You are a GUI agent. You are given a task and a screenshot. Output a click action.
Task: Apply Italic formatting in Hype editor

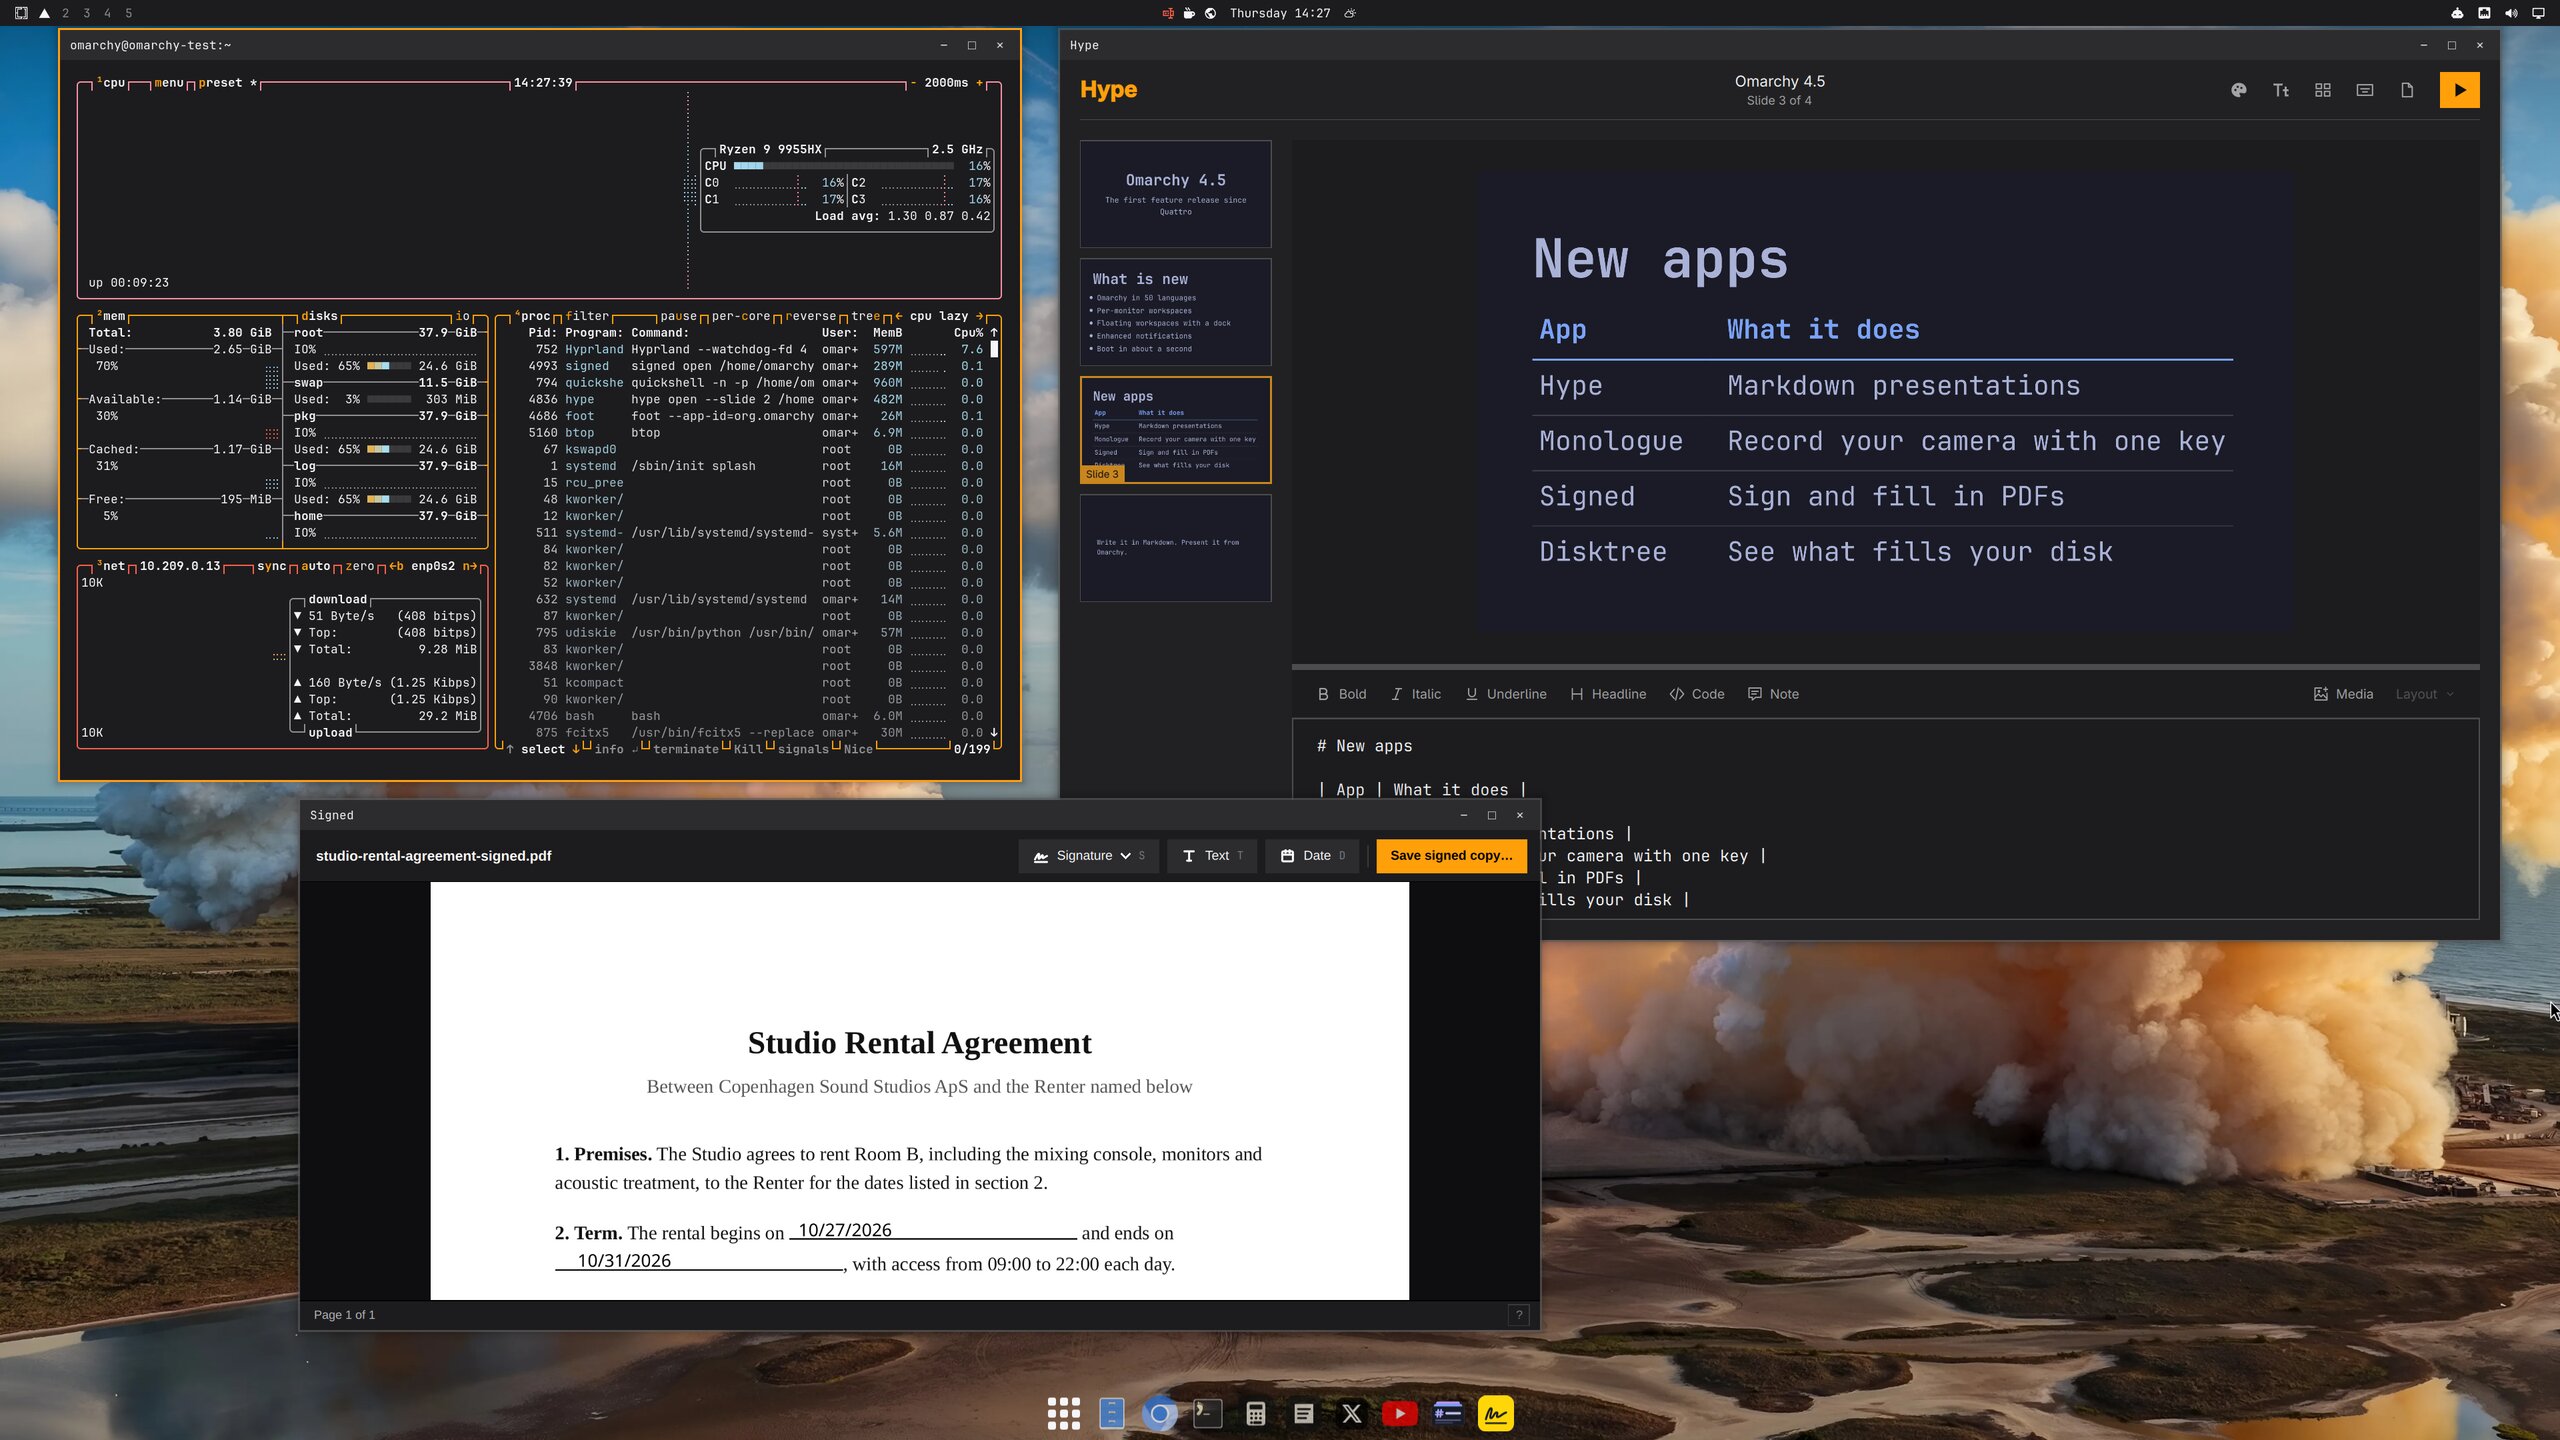[x=1416, y=694]
